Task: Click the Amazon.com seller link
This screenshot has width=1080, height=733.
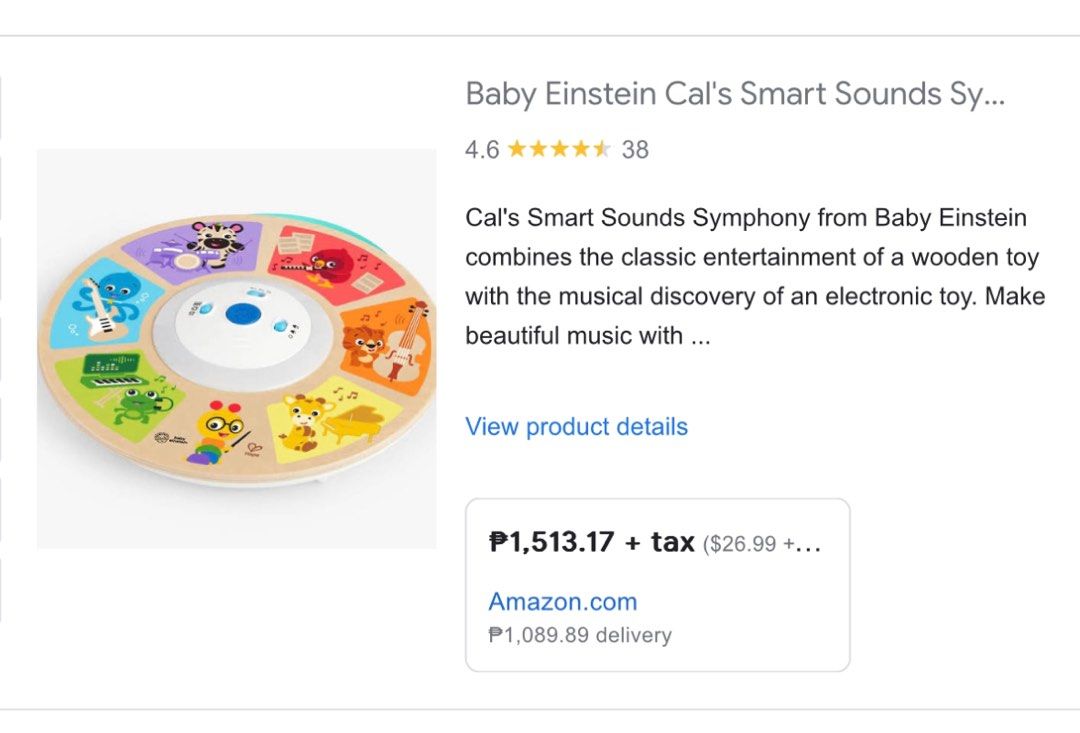Action: [562, 601]
